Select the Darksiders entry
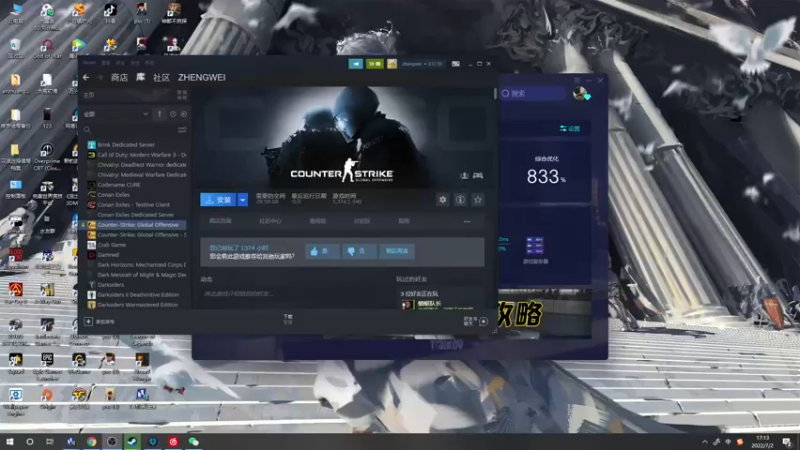Image resolution: width=800 pixels, height=450 pixels. (111, 285)
